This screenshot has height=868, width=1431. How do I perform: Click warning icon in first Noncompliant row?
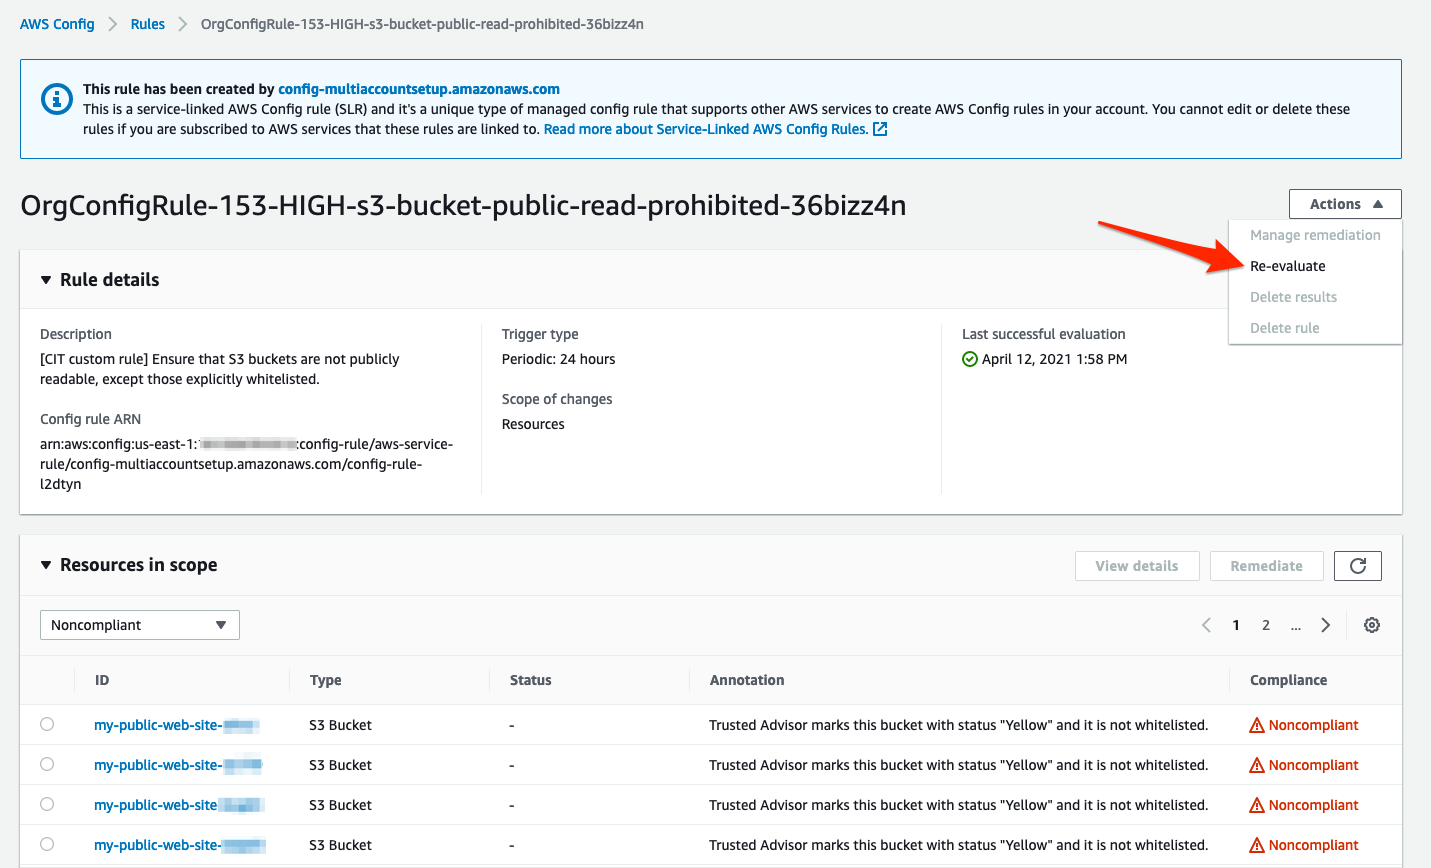coord(1257,725)
